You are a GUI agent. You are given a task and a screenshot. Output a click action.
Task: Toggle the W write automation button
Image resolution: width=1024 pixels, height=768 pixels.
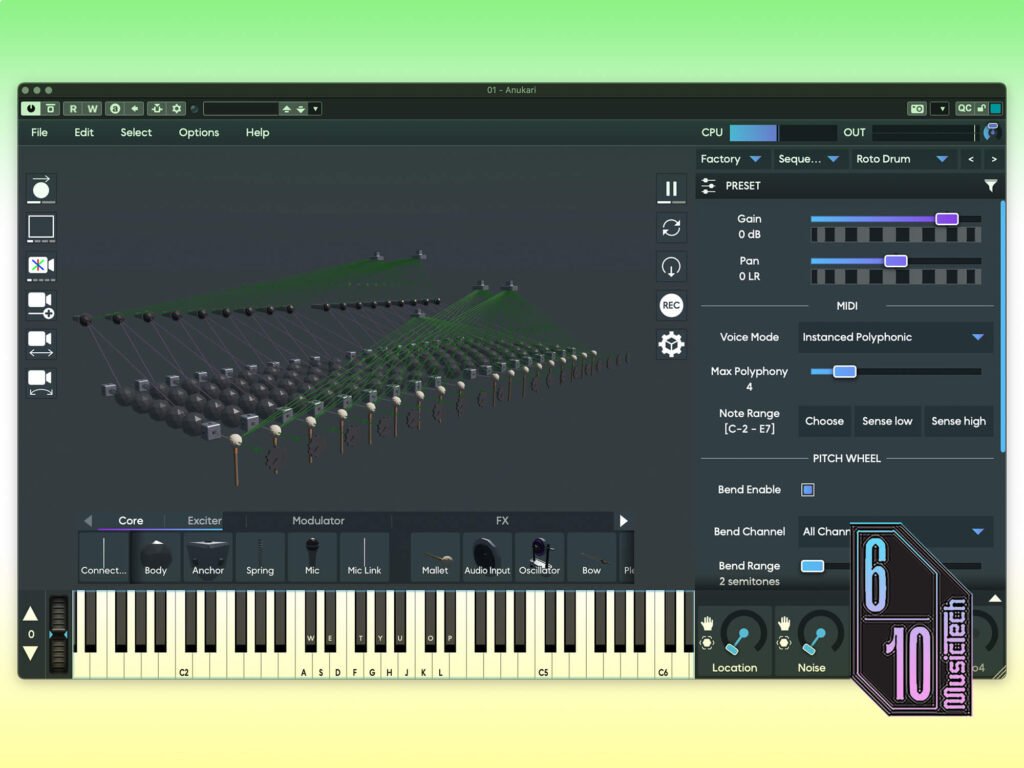pos(93,108)
